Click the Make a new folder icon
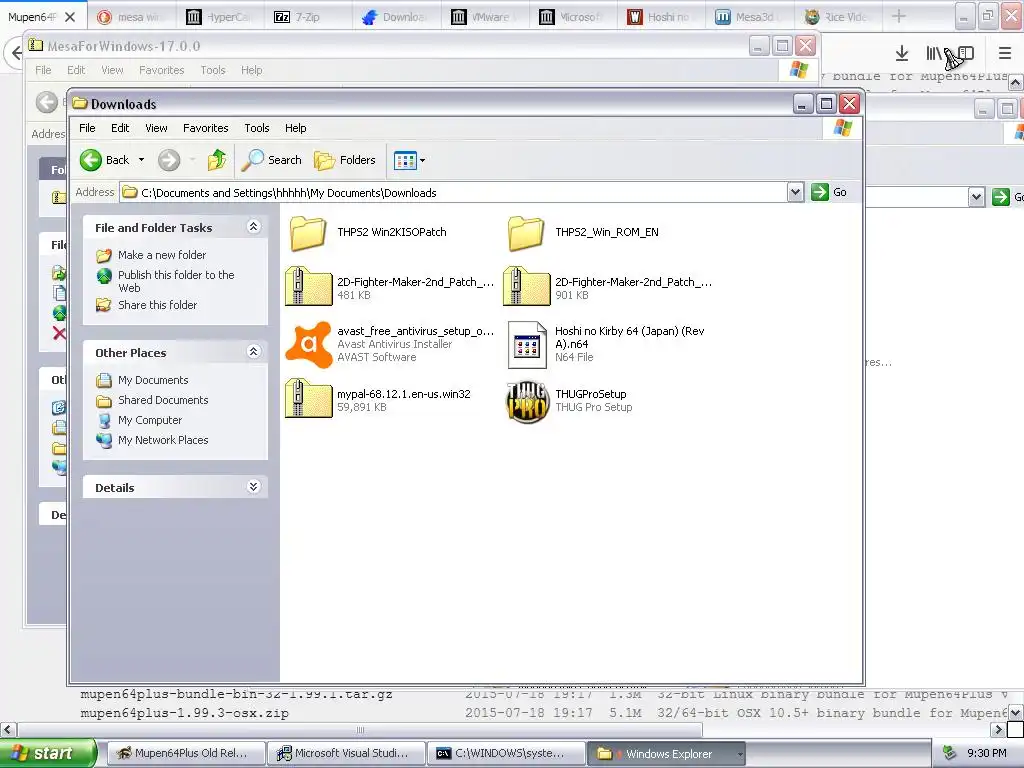The height and width of the screenshot is (768, 1024). (104, 255)
